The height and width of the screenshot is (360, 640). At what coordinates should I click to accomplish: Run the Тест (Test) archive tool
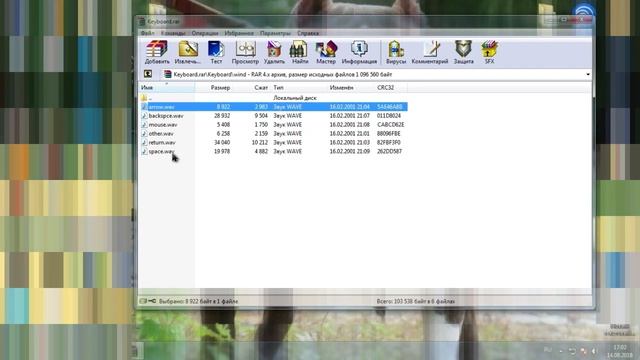[x=216, y=52]
